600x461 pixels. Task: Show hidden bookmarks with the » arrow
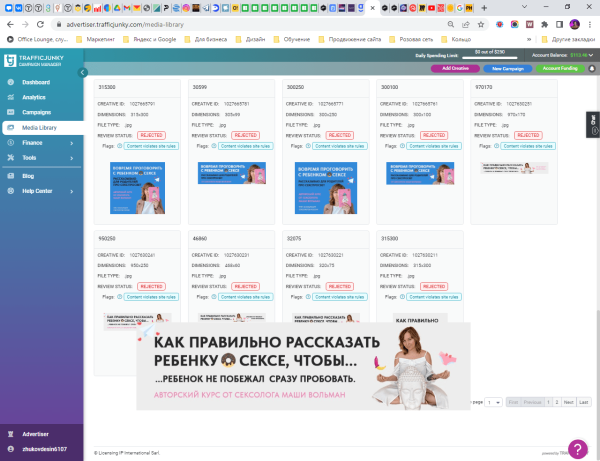529,39
